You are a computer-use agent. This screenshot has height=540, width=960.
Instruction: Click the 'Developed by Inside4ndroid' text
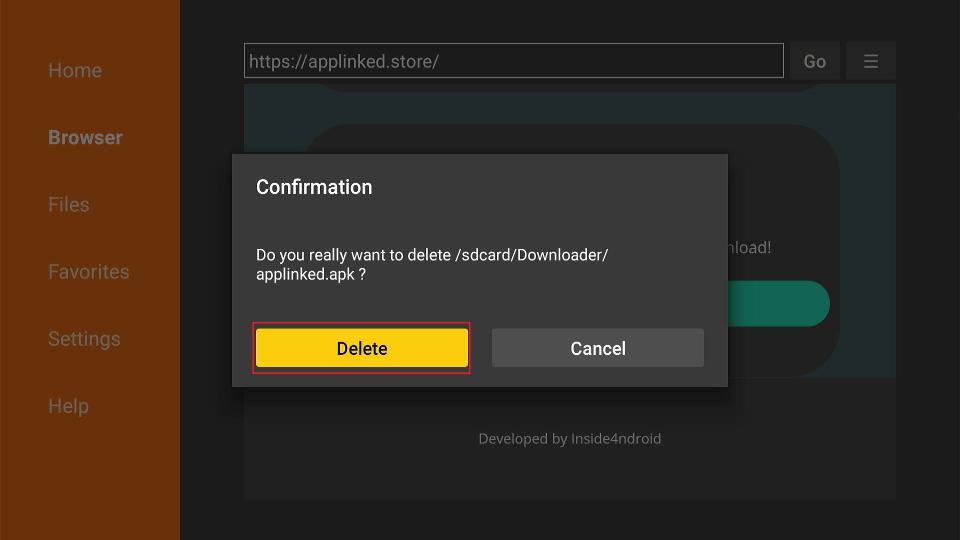coord(569,438)
